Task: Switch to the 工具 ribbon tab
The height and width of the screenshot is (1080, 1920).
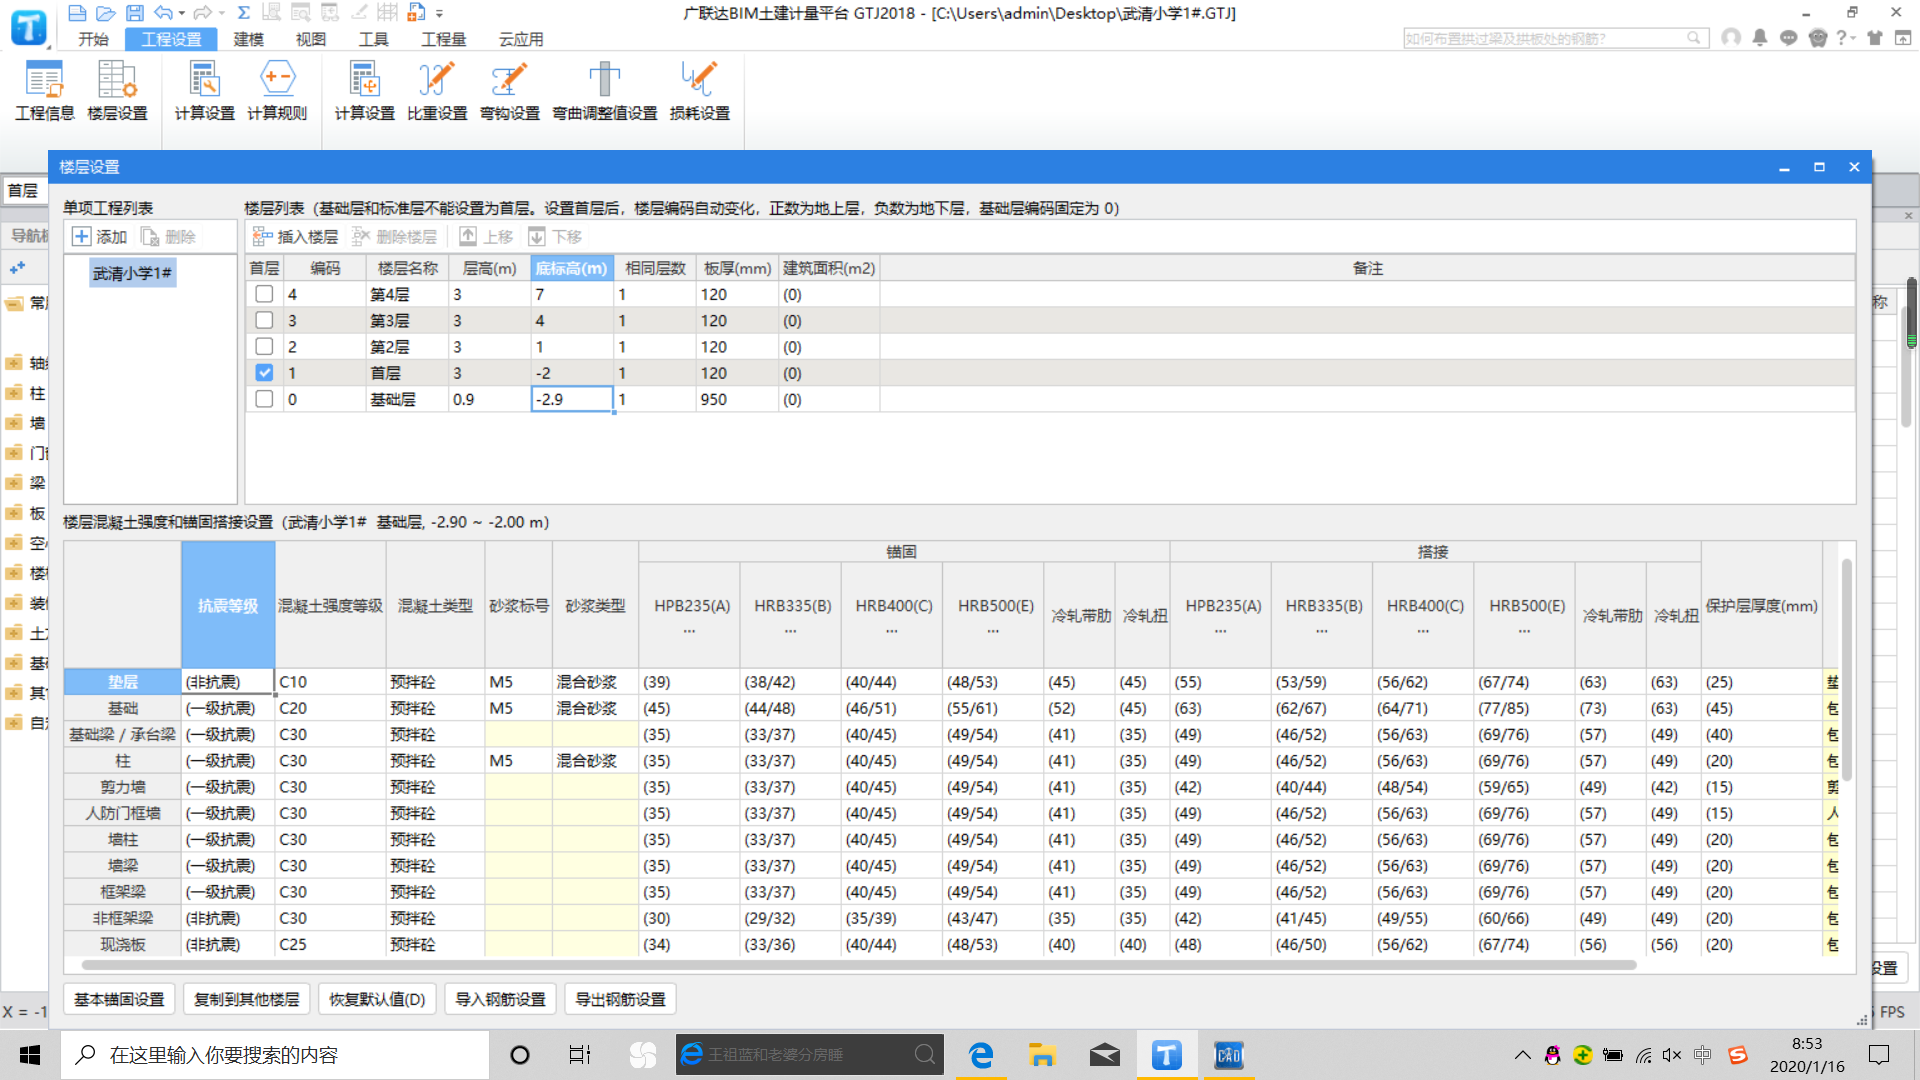Action: pyautogui.click(x=373, y=39)
